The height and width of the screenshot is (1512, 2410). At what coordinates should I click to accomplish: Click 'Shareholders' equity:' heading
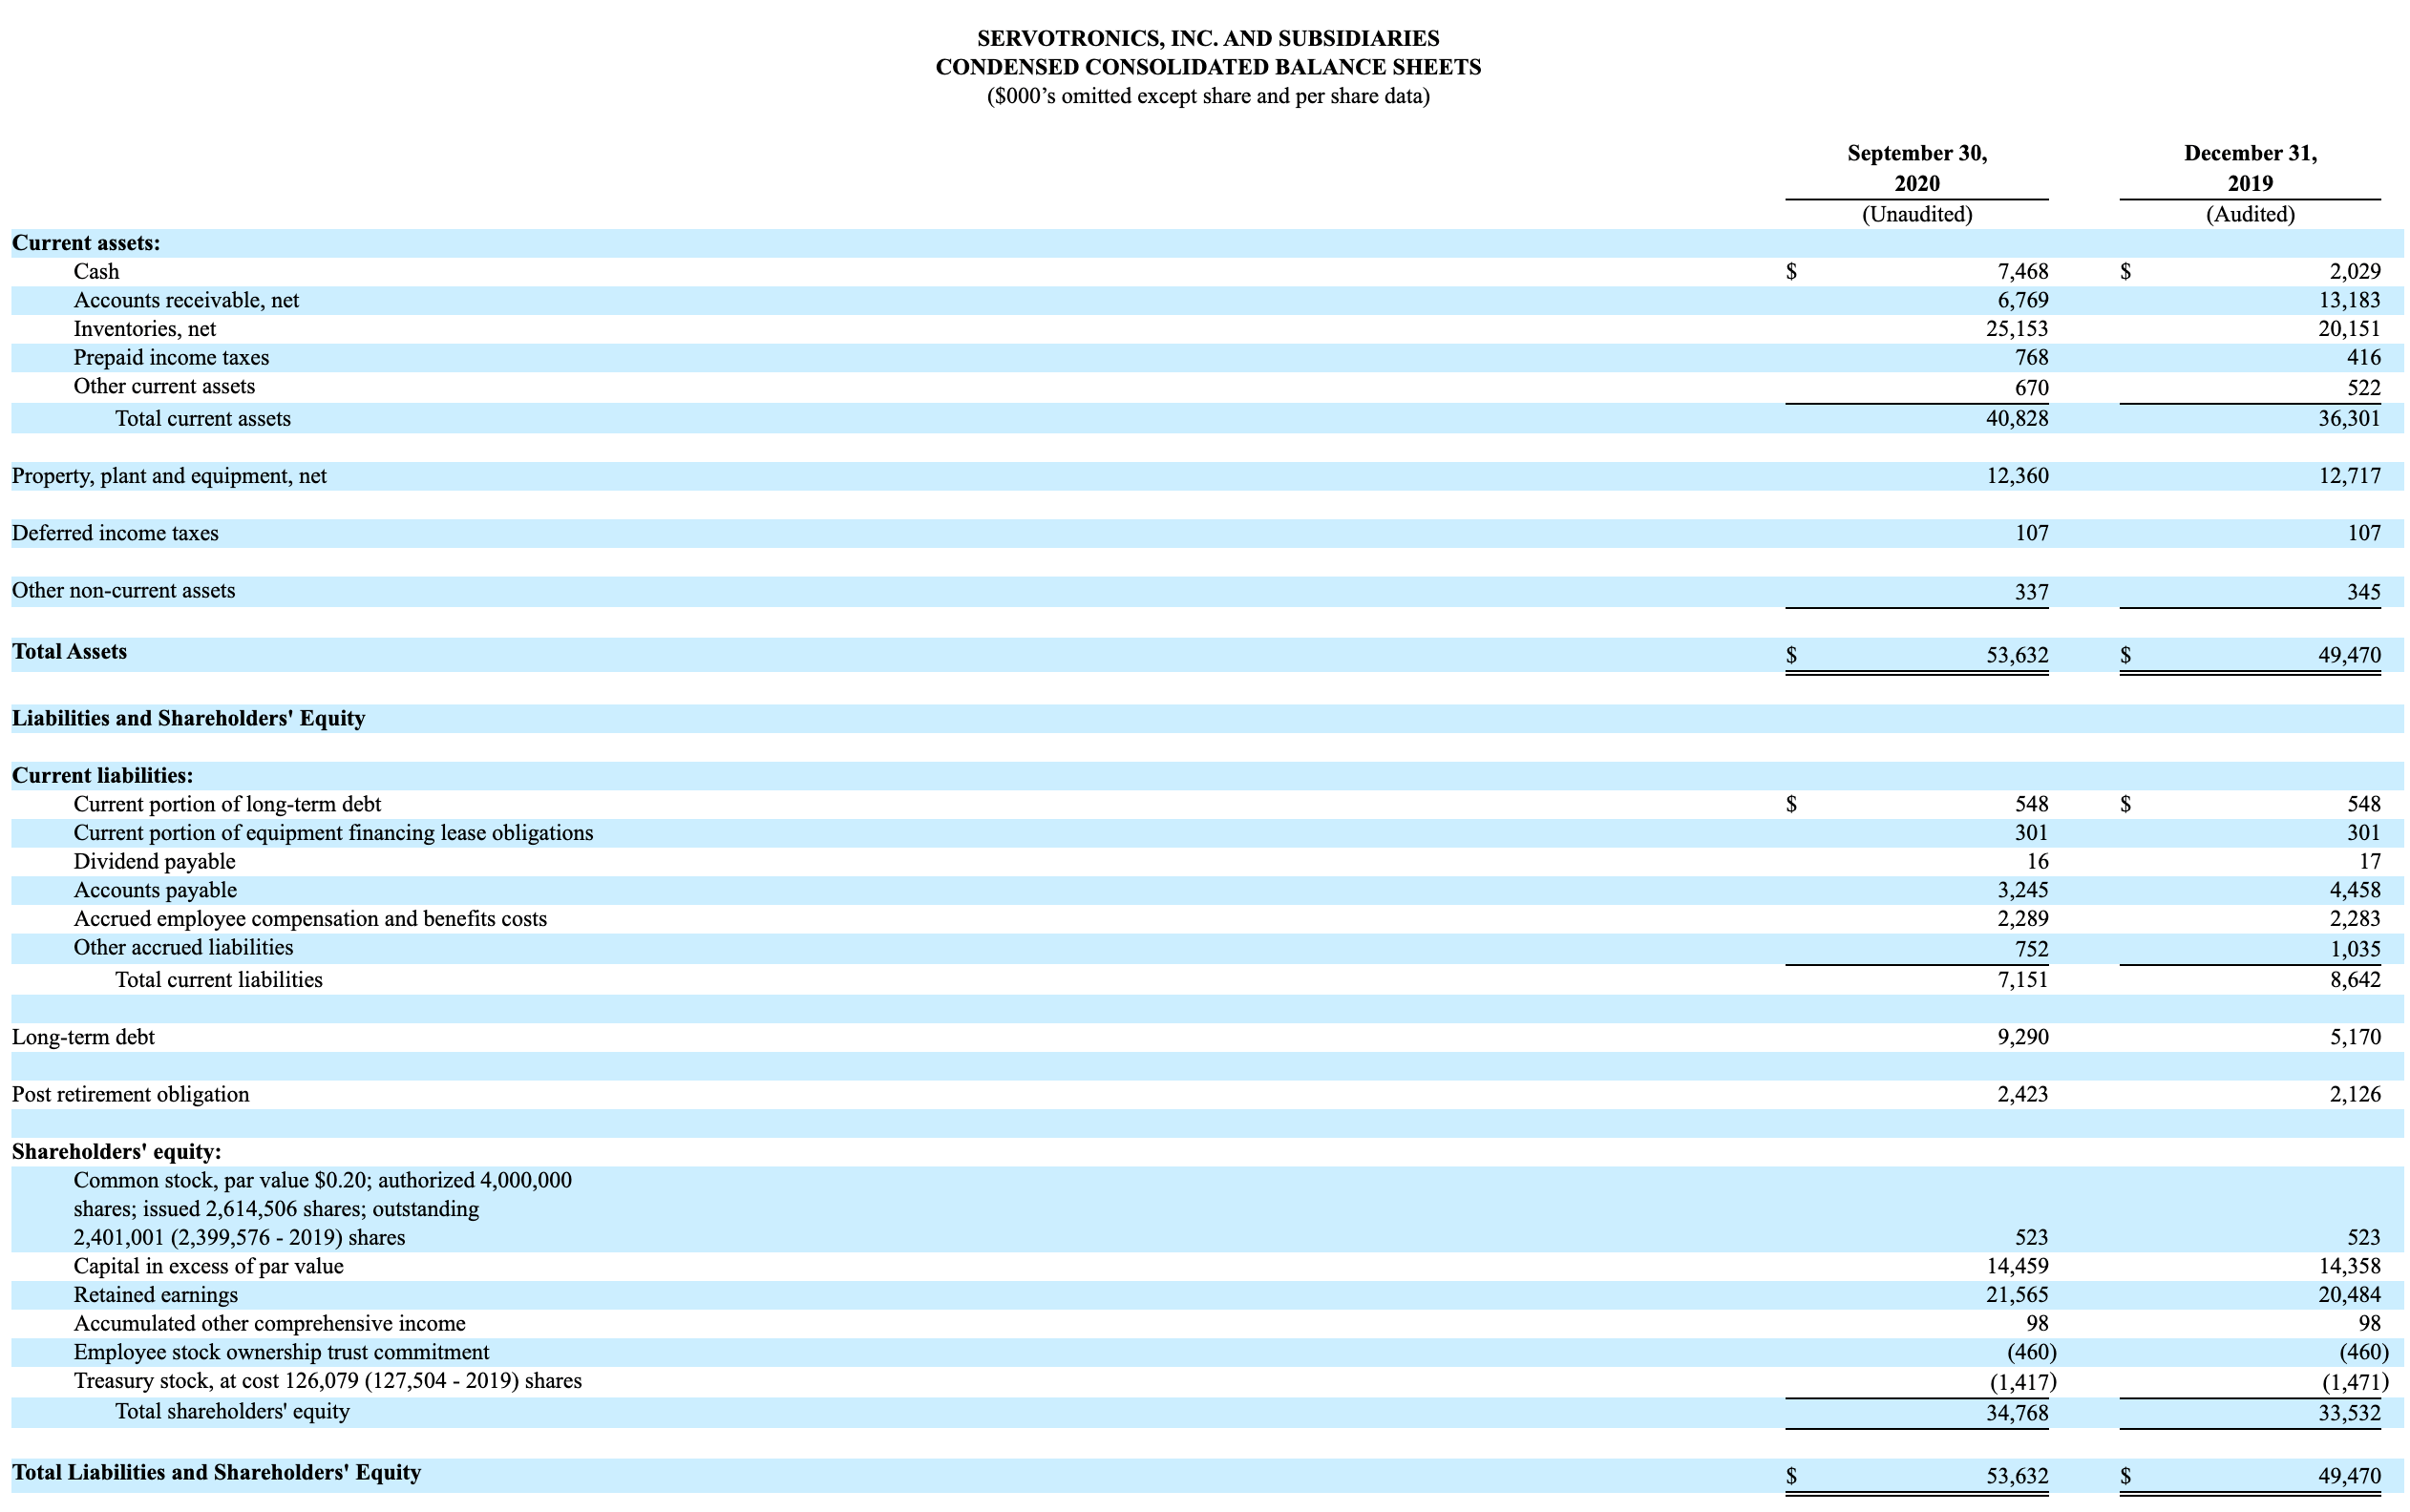point(117,1152)
